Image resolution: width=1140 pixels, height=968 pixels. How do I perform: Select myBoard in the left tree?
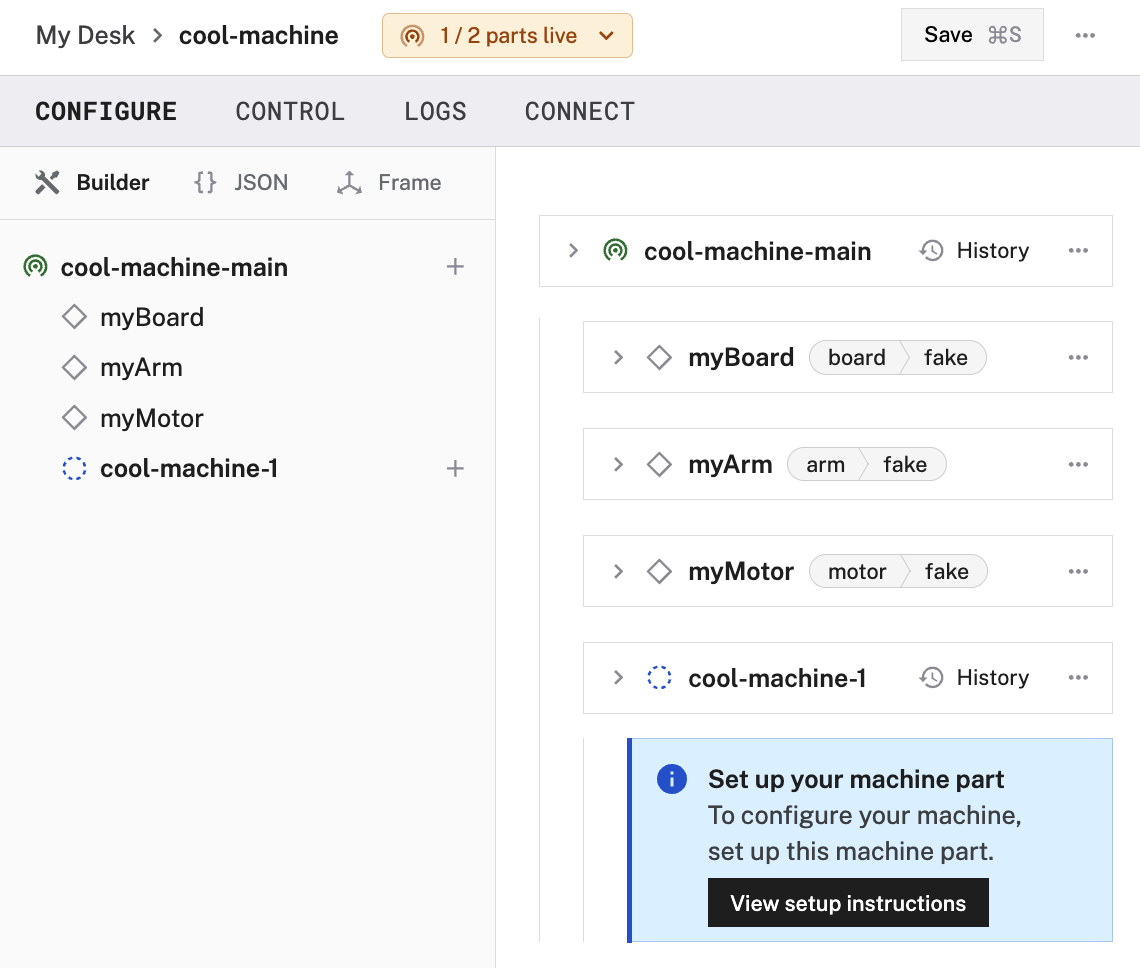[151, 317]
